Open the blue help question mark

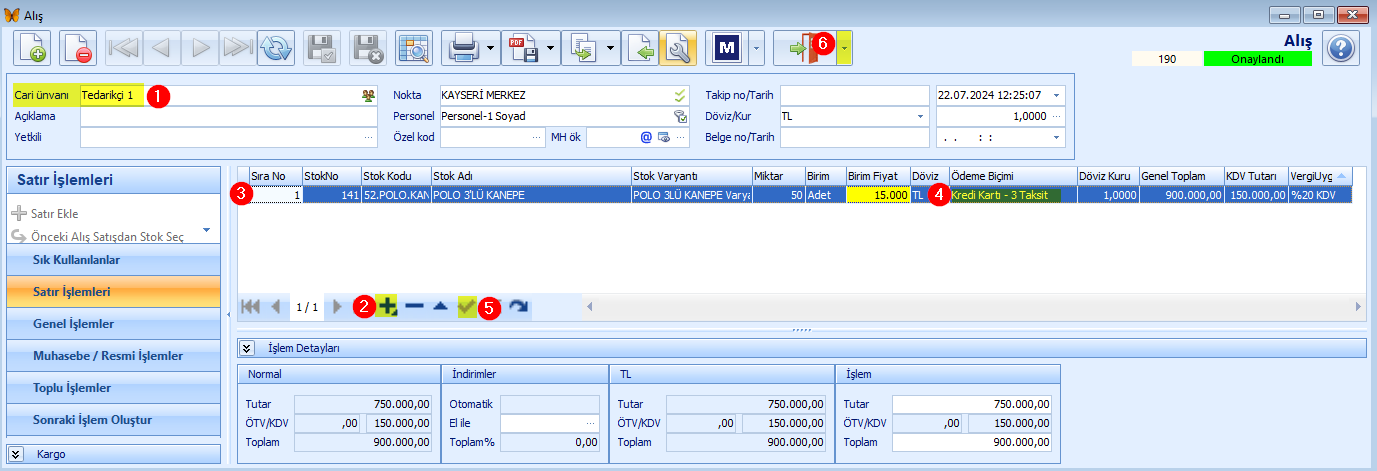coord(1340,47)
